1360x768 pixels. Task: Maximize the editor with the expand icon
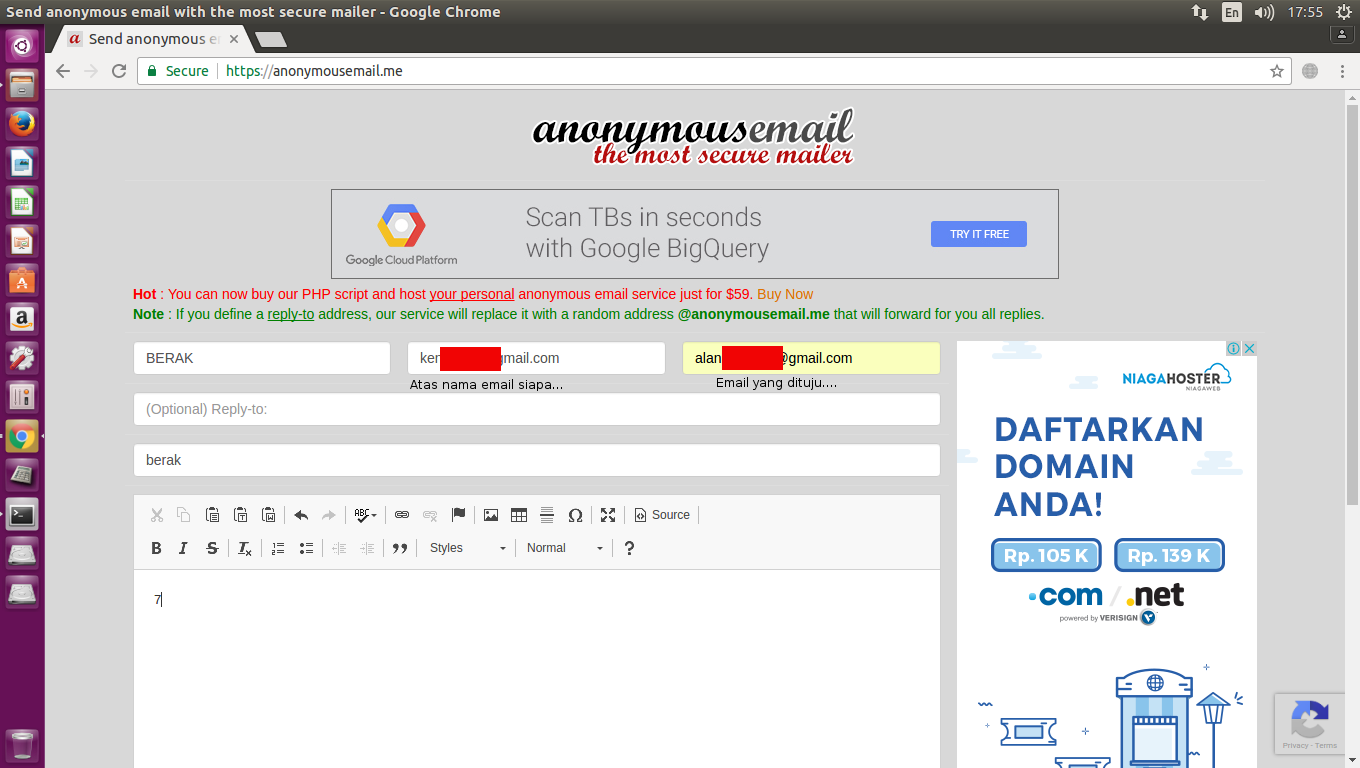click(x=608, y=515)
